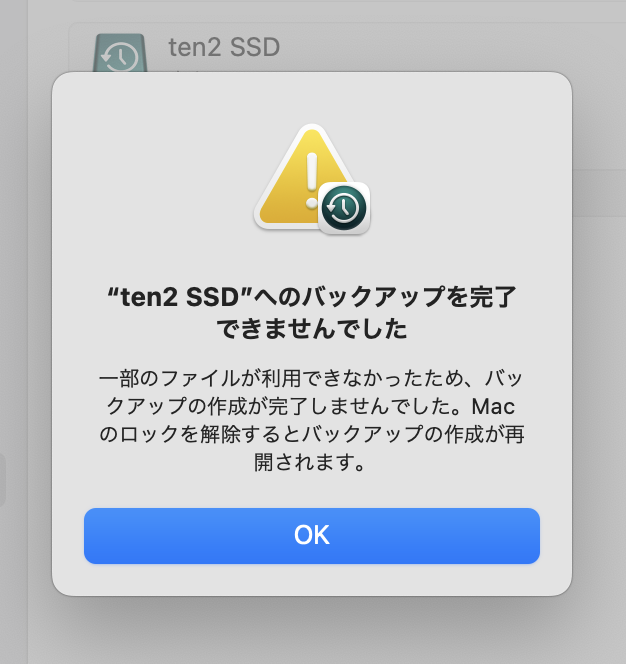
Task: Click the ten2 SSD disk name label
Action: 224,47
